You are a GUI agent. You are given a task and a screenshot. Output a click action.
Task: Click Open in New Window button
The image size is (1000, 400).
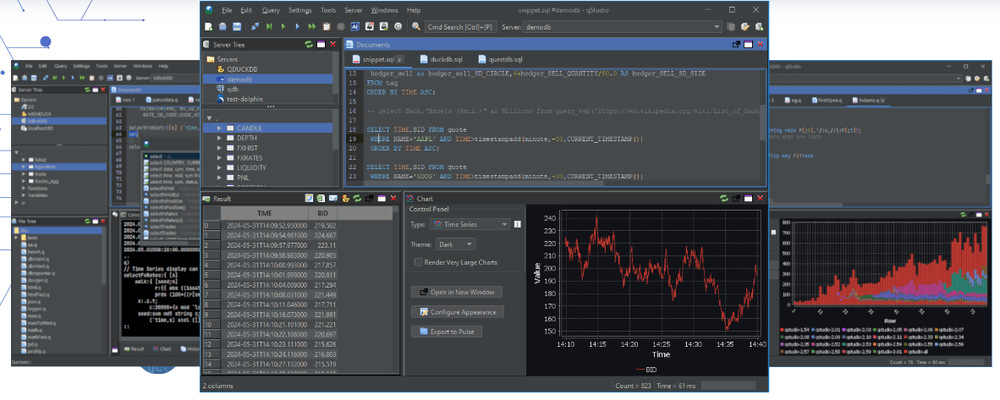coord(457,292)
